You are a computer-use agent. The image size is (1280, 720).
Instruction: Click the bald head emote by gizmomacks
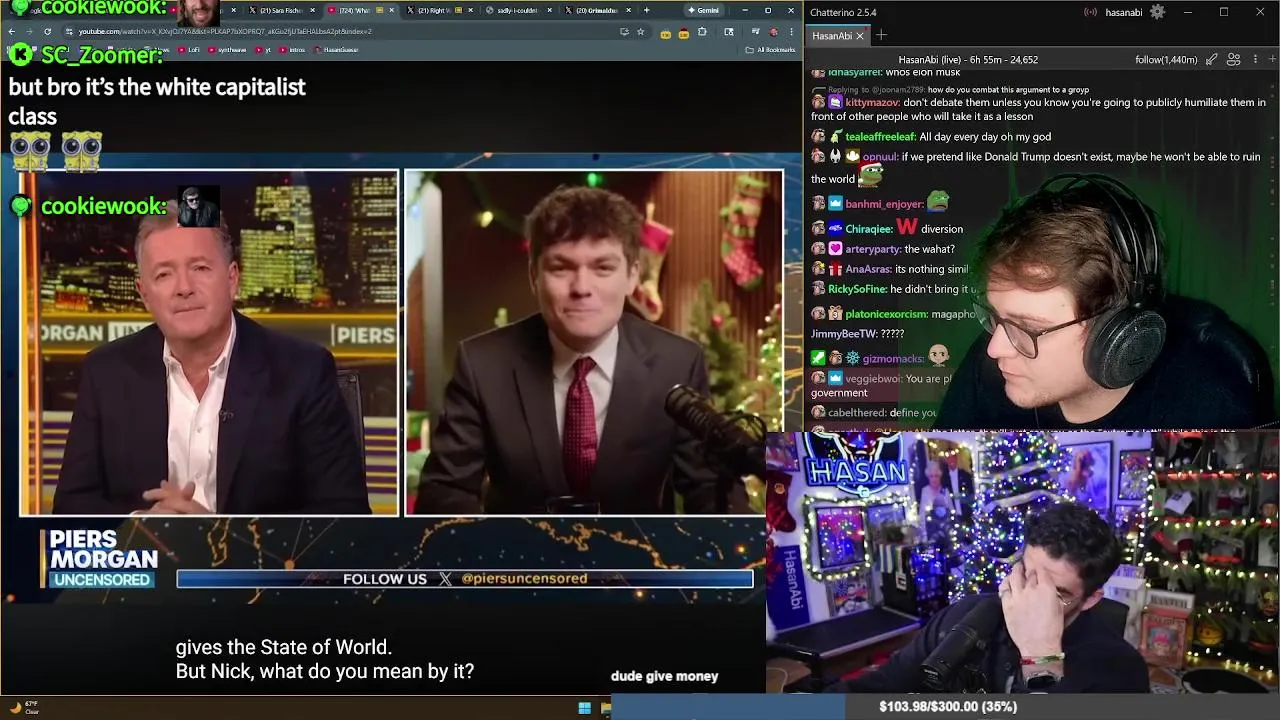click(938, 356)
